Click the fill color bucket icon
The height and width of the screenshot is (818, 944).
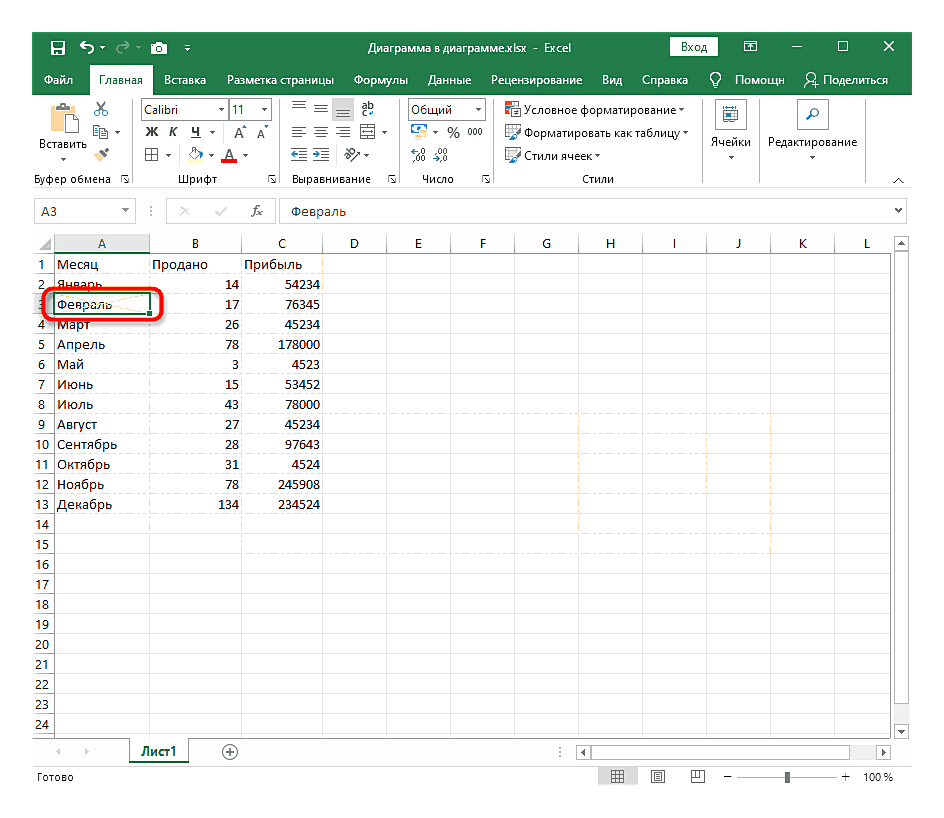click(196, 155)
